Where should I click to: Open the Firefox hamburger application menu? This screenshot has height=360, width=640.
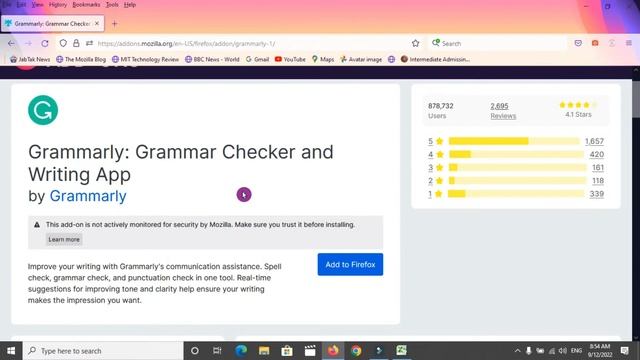tap(629, 43)
